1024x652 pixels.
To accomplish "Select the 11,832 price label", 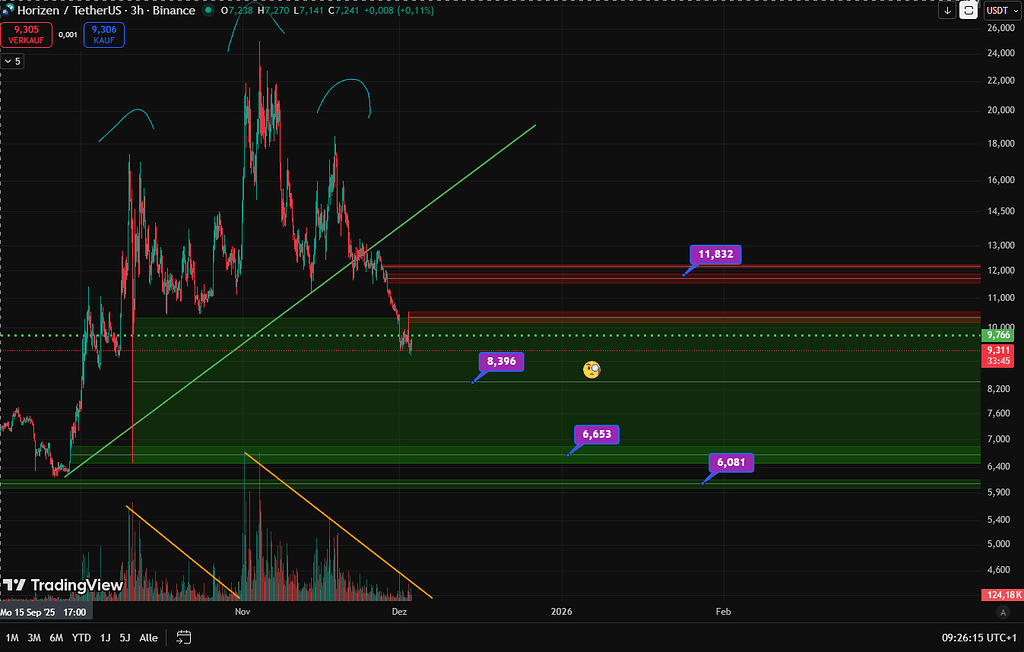I will point(716,254).
